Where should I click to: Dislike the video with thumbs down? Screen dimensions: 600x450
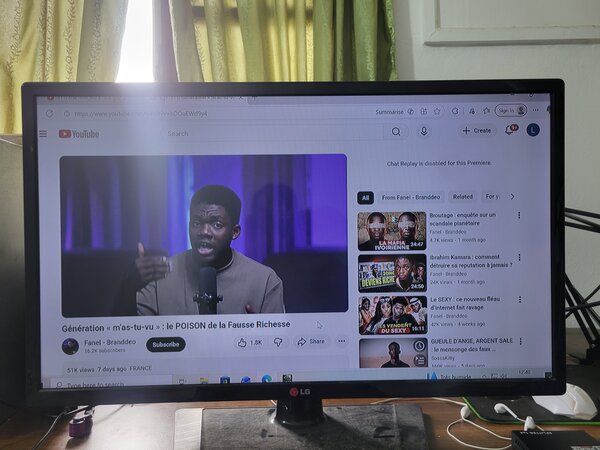(278, 342)
